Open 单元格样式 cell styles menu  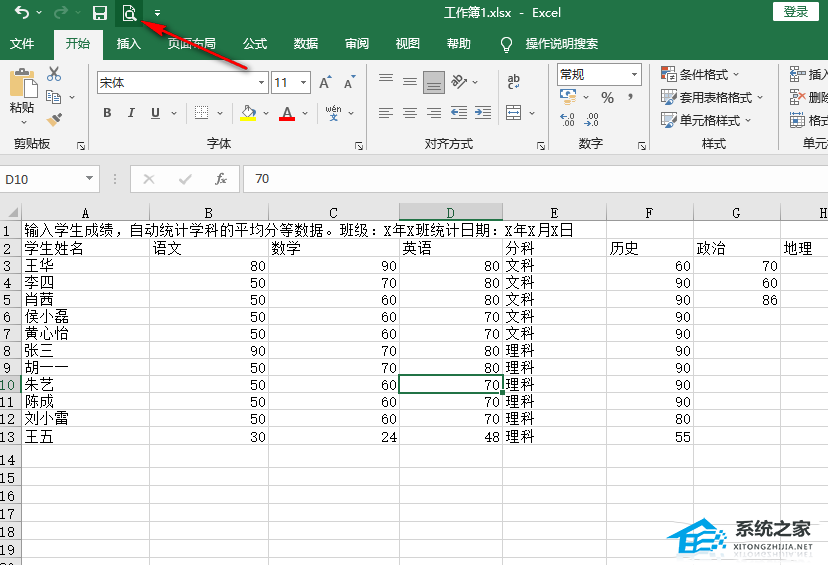tap(706, 120)
